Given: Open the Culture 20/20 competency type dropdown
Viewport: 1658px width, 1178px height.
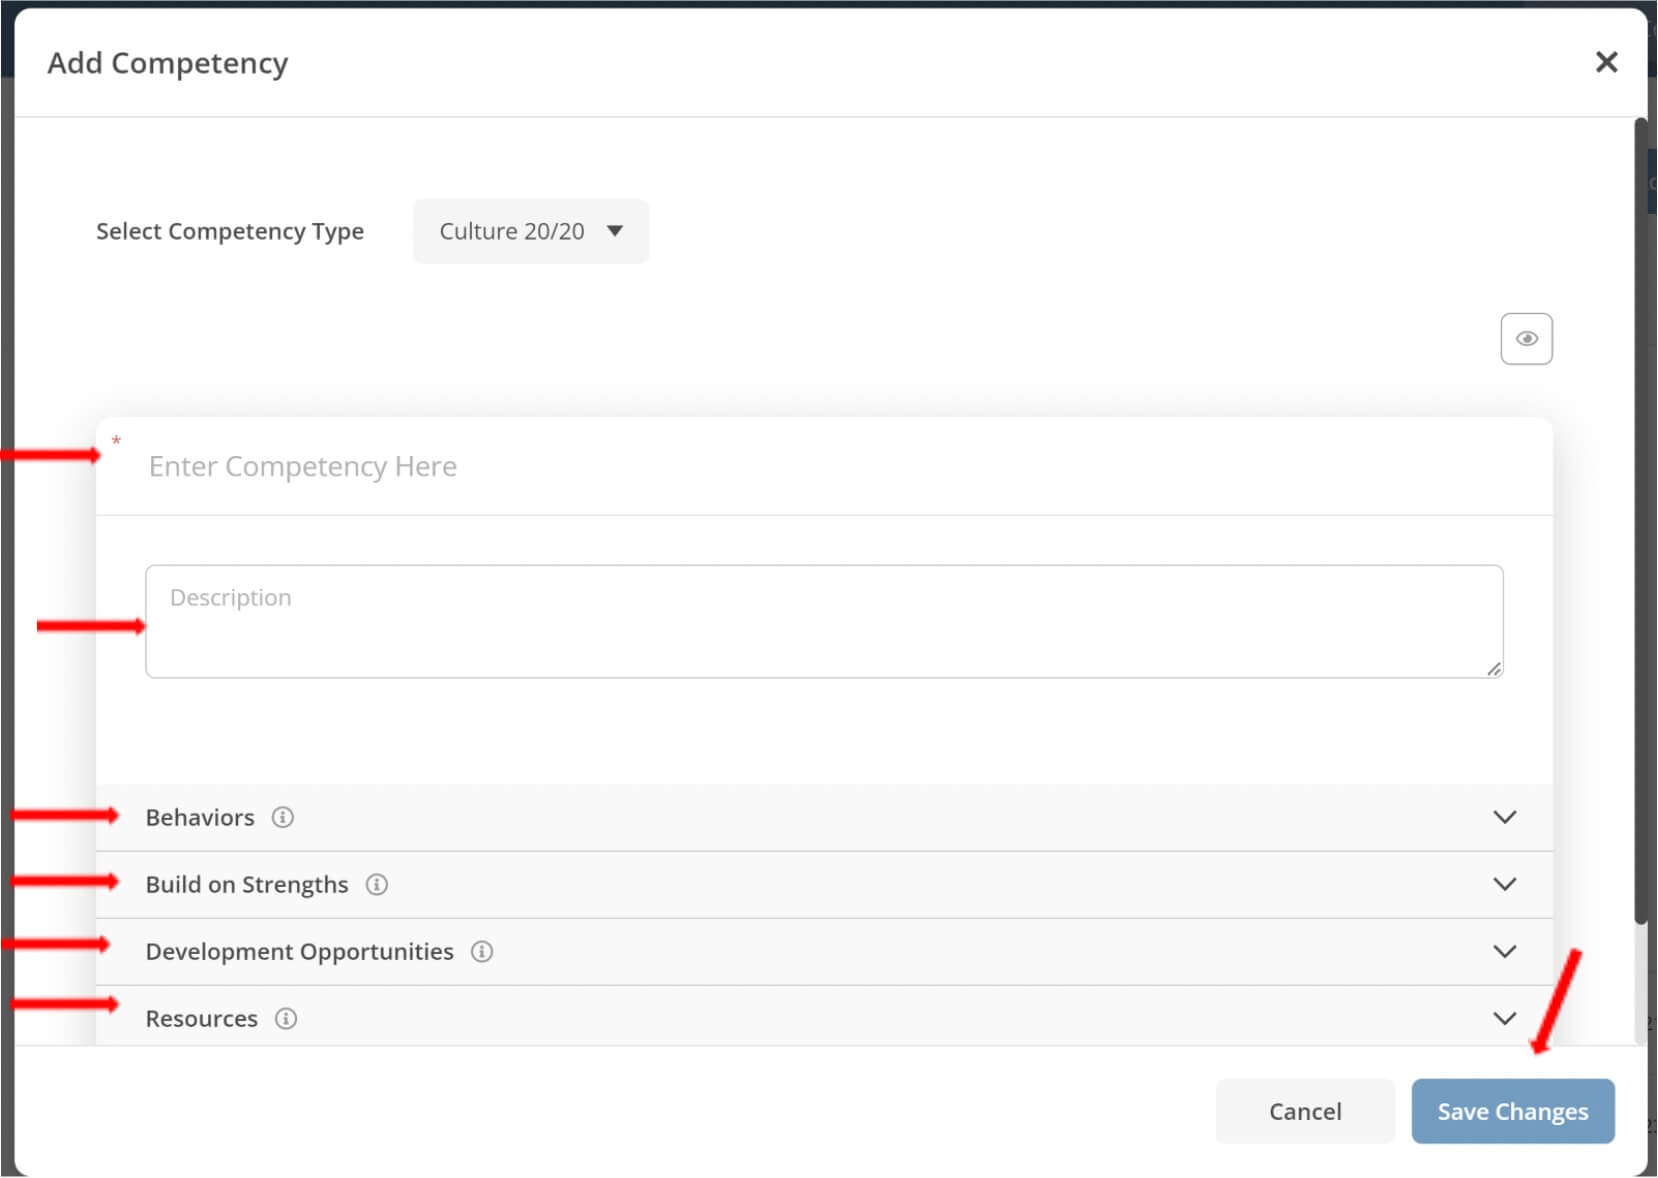Looking at the screenshot, I should 531,231.
